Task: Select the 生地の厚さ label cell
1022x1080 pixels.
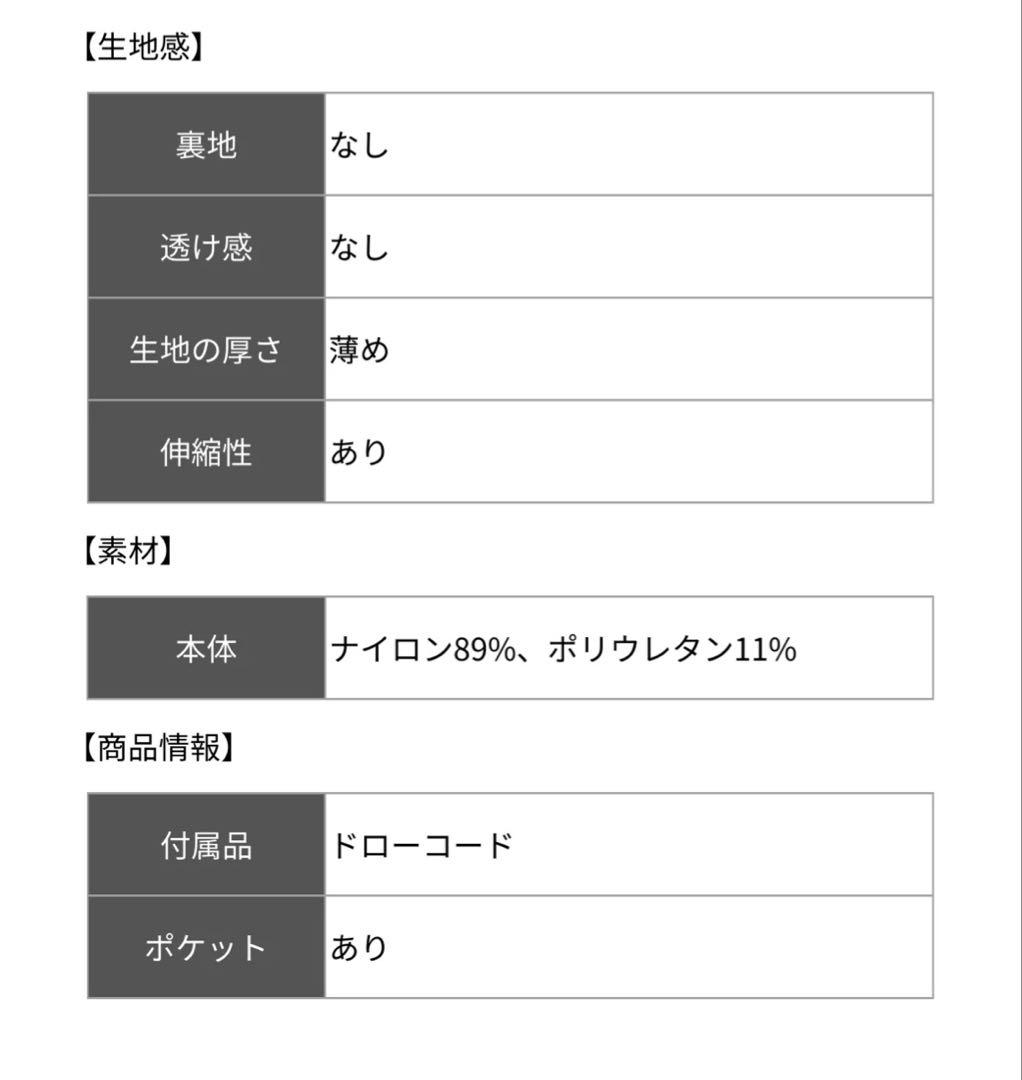Action: click(206, 350)
